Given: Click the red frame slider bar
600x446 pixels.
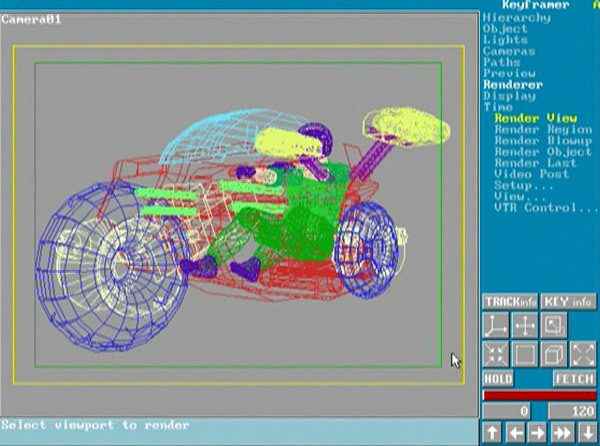Looking at the screenshot, I should click(x=539, y=395).
